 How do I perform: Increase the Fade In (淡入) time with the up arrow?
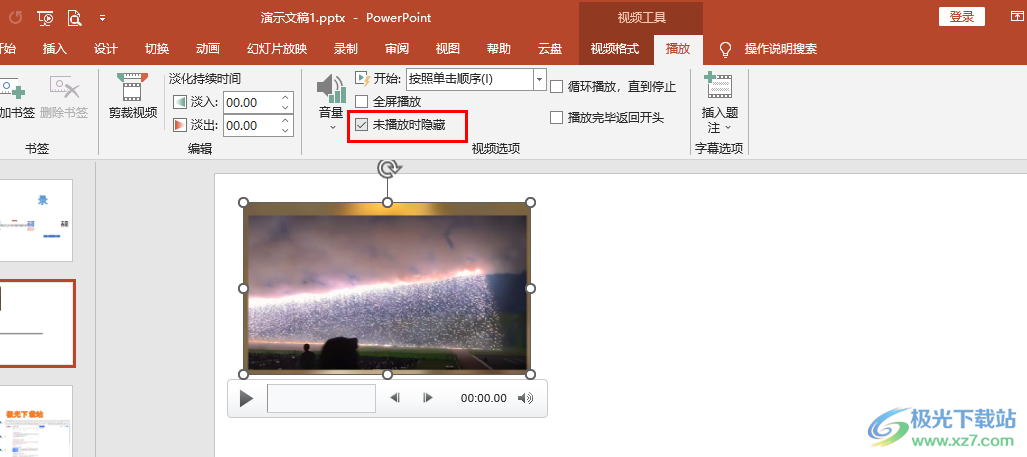(286, 97)
